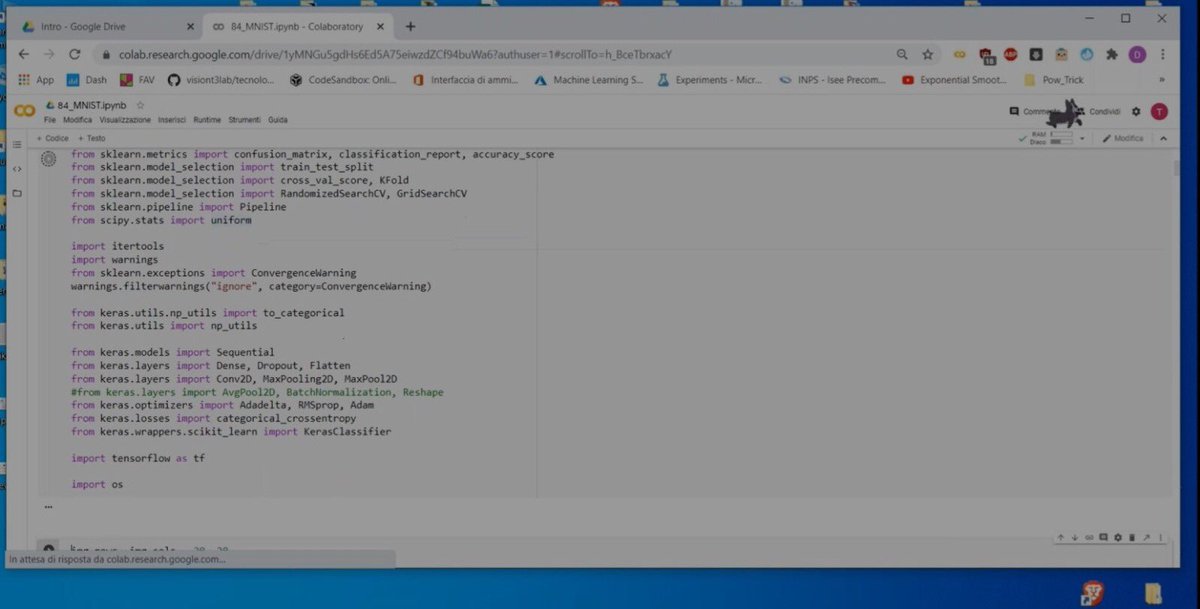Open the Brave shortcut on desktop

pos(1091,593)
